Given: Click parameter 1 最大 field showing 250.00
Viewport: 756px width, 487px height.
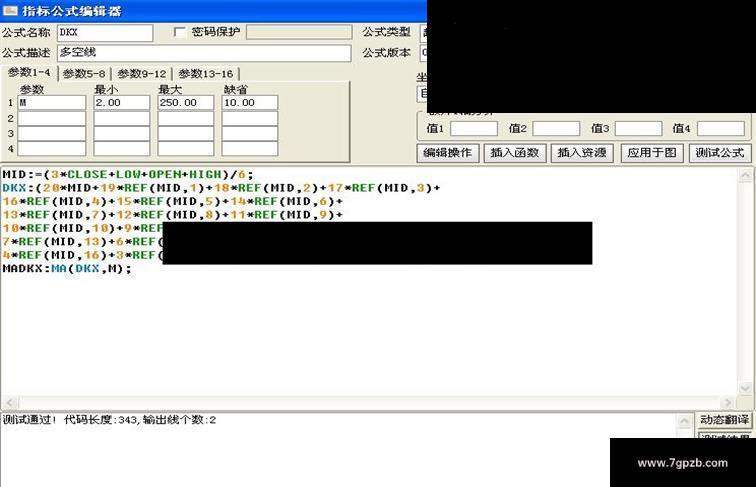Looking at the screenshot, I should click(x=186, y=103).
